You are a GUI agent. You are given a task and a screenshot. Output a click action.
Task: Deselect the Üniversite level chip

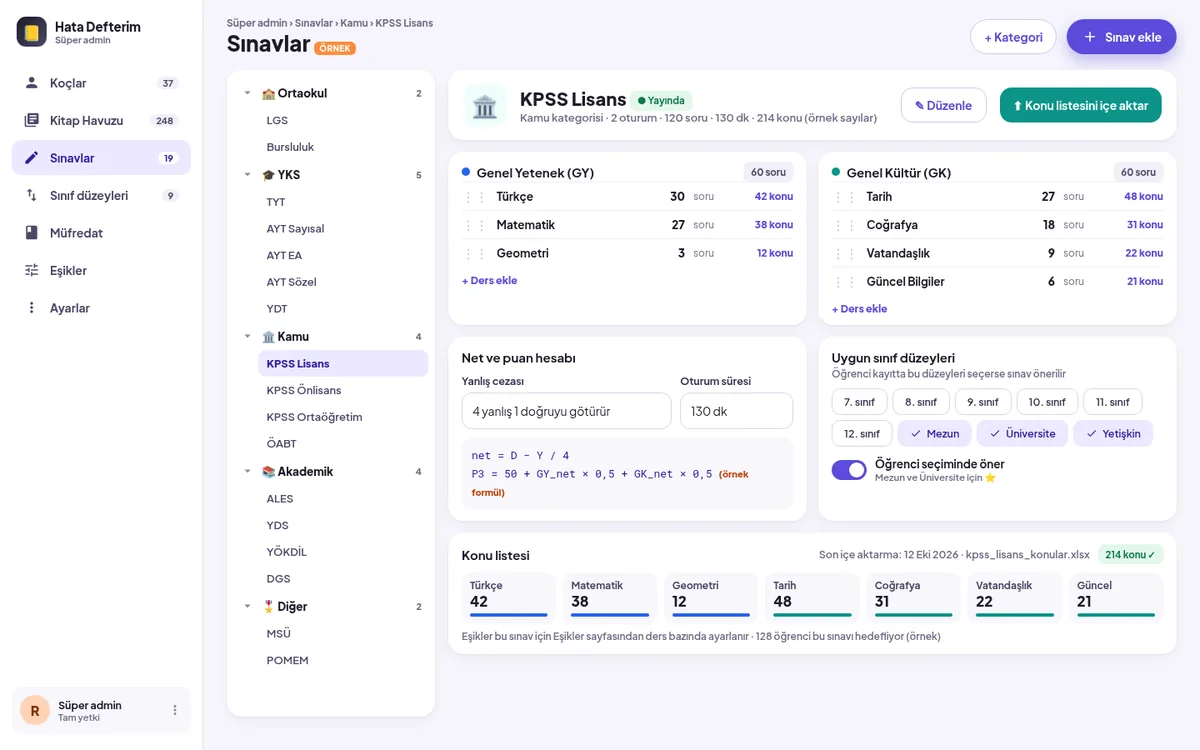(x=1022, y=433)
